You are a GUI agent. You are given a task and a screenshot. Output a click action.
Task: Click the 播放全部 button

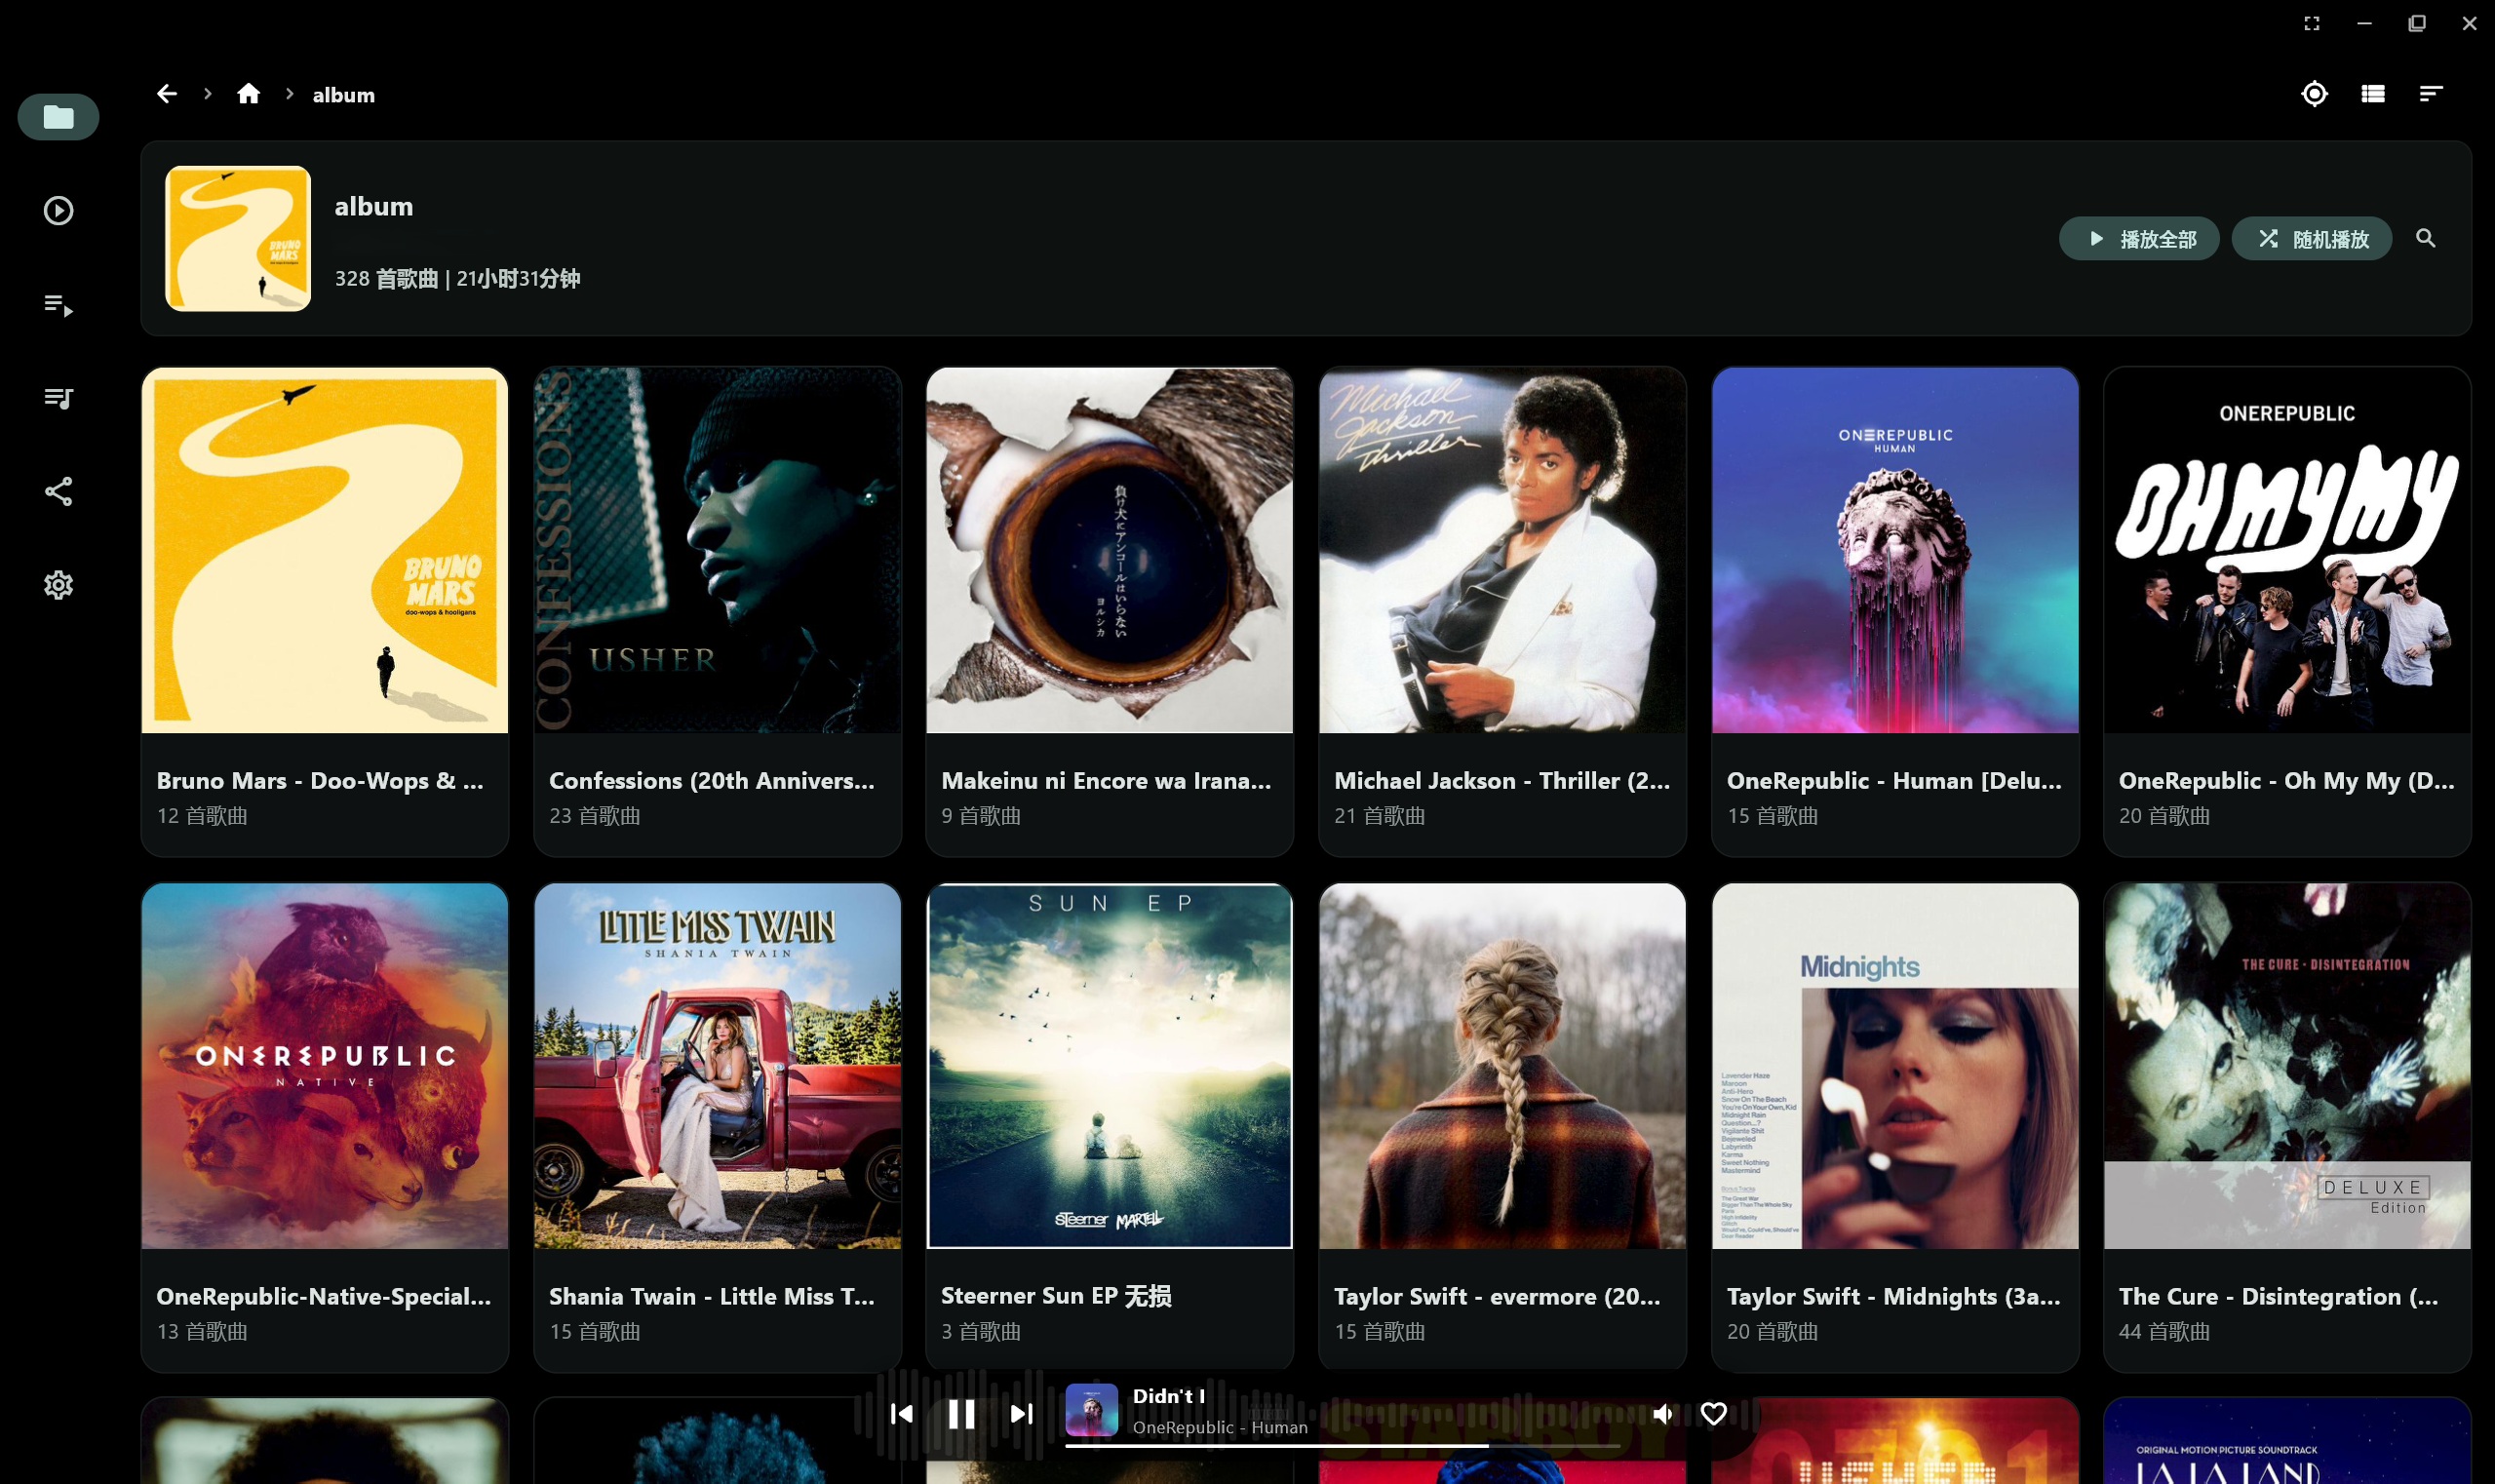pyautogui.click(x=2139, y=239)
